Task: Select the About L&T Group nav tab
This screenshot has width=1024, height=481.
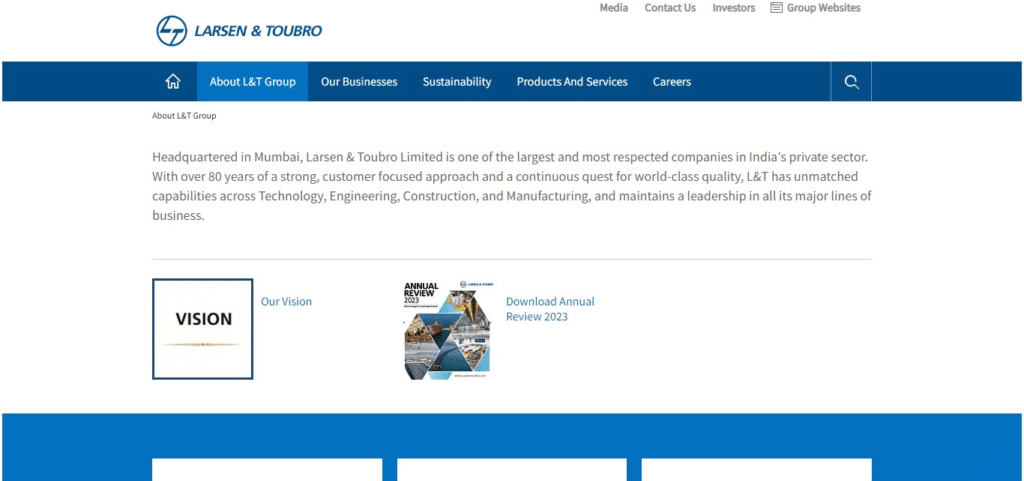Action: coord(252,82)
